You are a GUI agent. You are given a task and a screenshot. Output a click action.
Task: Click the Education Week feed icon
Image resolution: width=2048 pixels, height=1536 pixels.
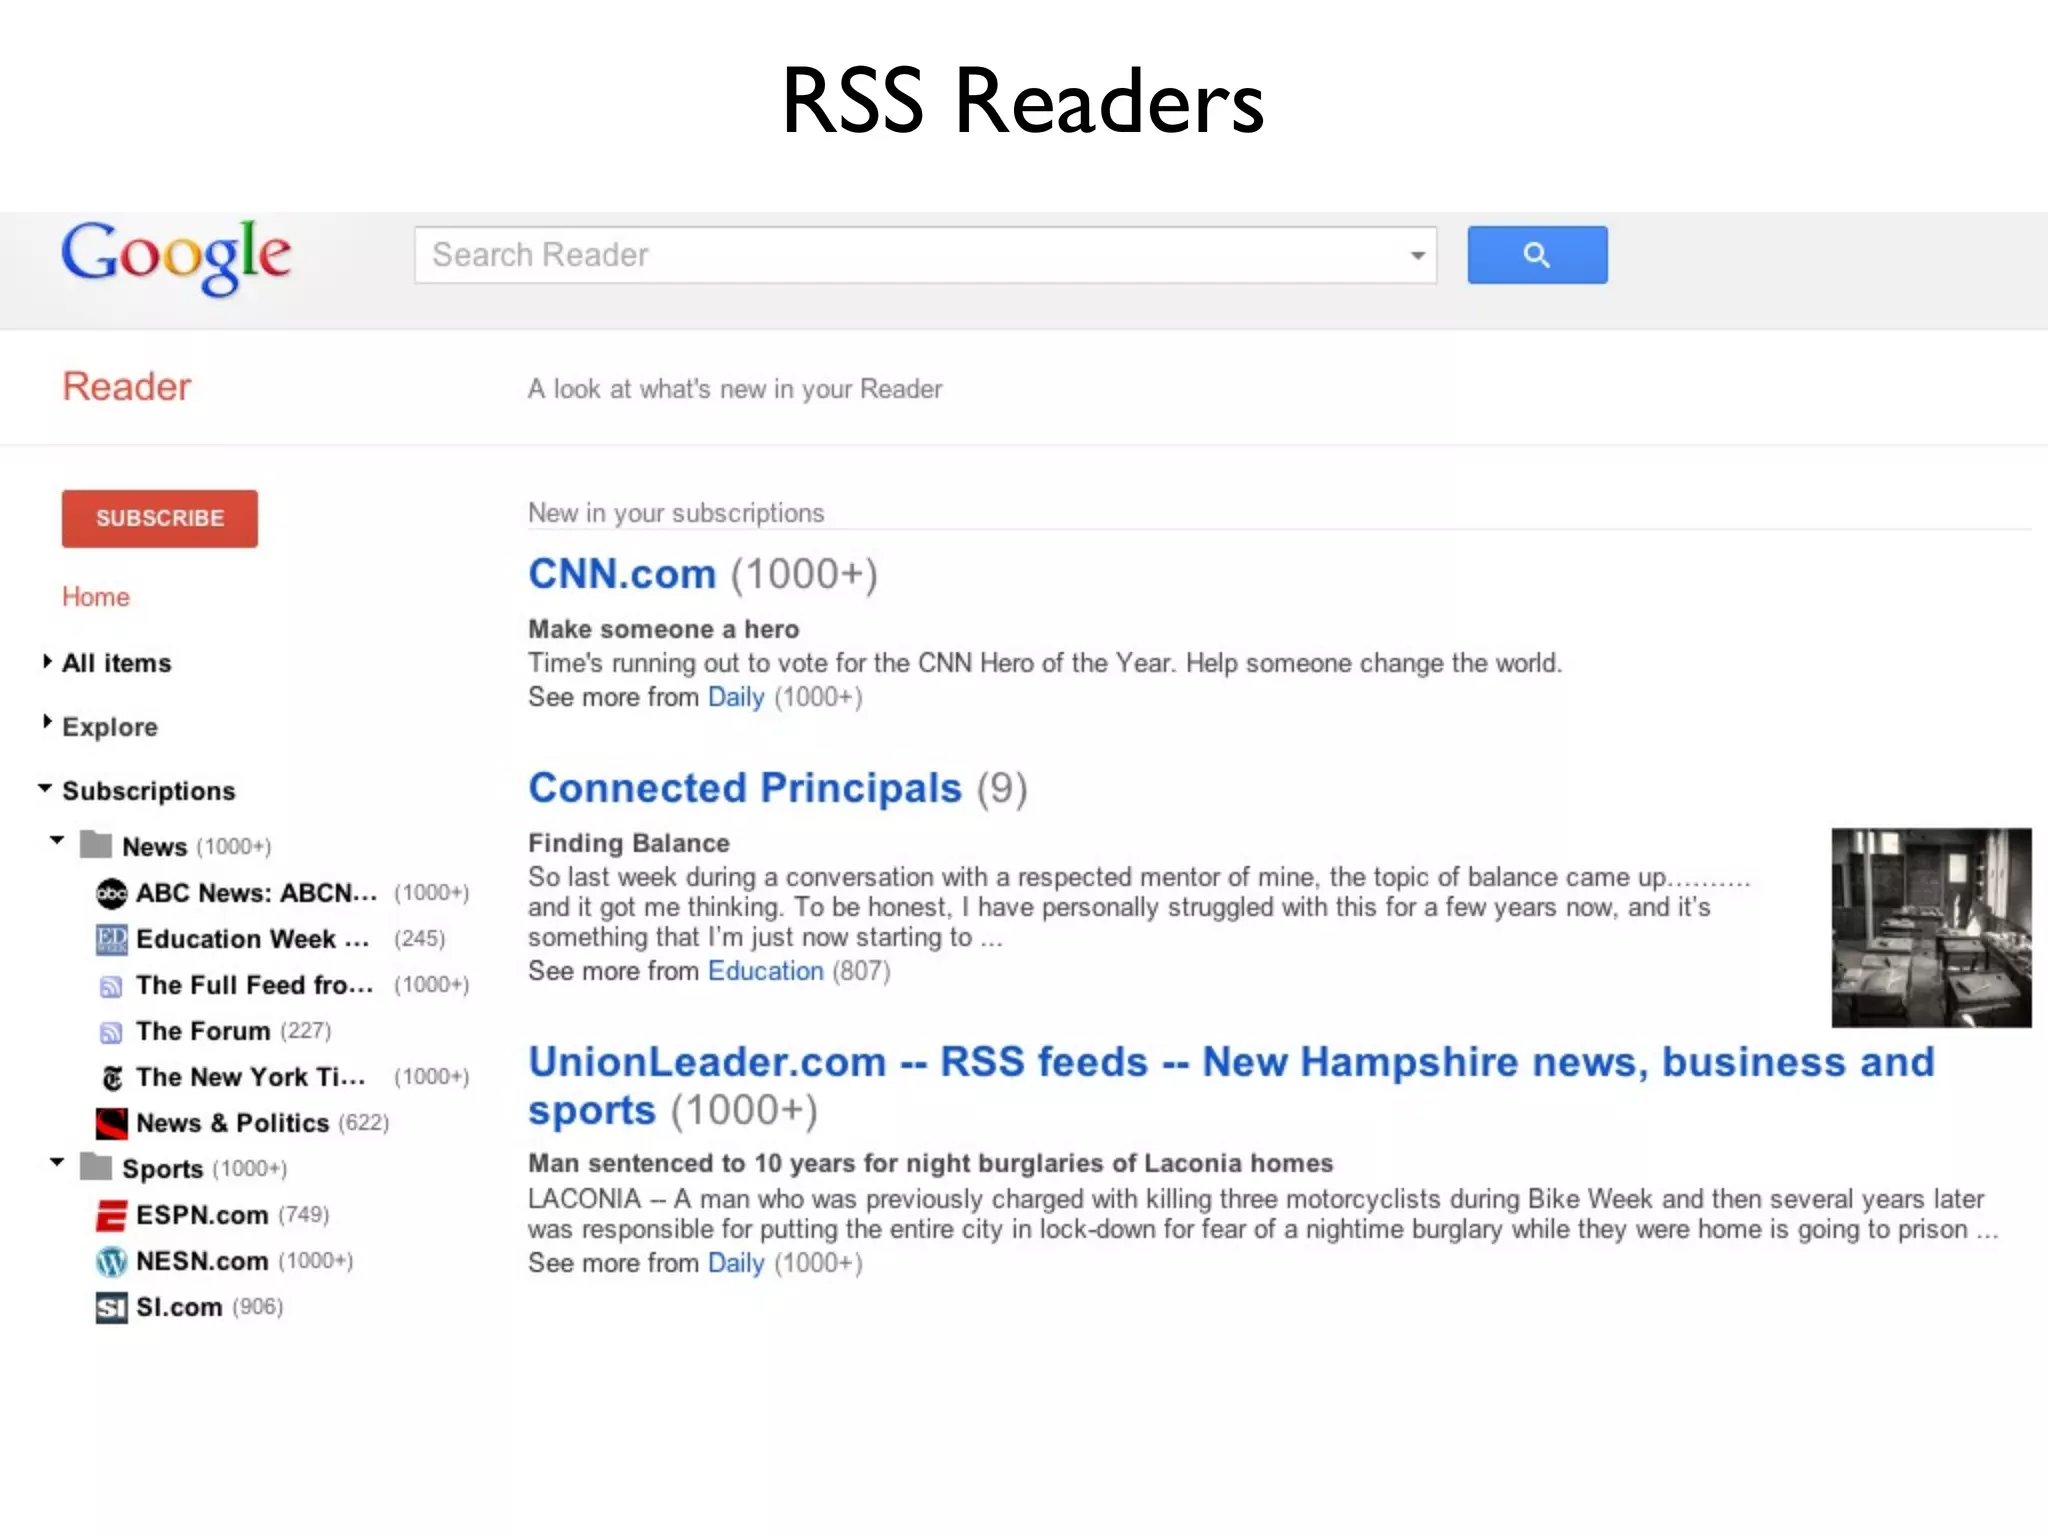[112, 939]
